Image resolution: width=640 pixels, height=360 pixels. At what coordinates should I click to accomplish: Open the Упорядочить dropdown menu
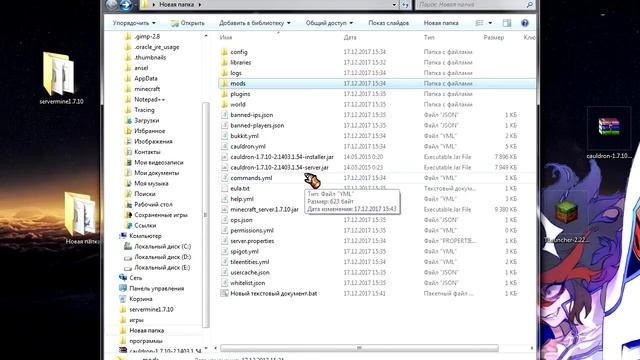134,23
